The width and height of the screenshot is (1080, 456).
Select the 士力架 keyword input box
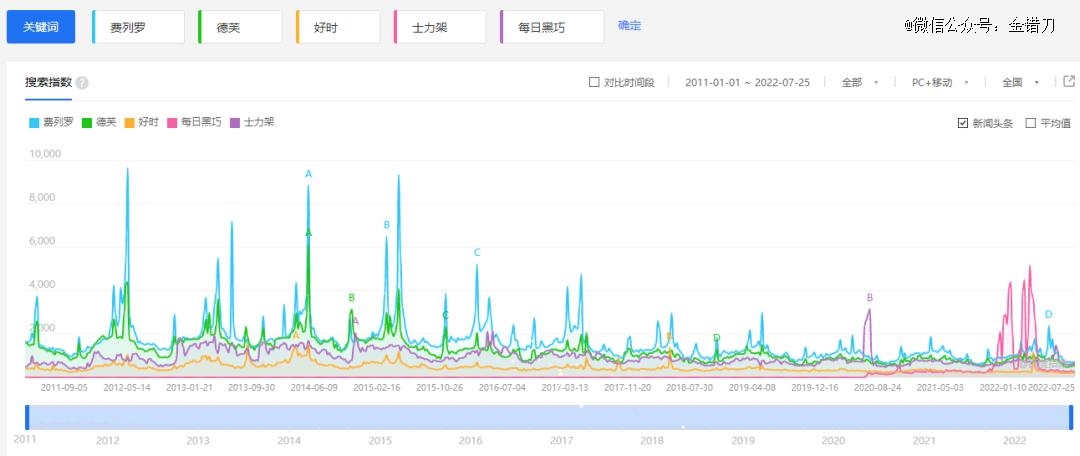(x=440, y=27)
